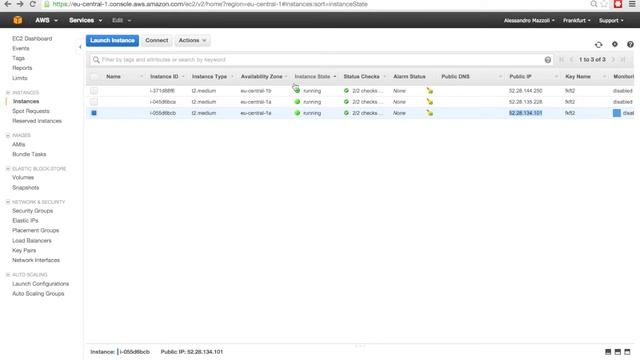The width and height of the screenshot is (640, 360).
Task: Open Tags in sidebar
Action: tap(18, 58)
